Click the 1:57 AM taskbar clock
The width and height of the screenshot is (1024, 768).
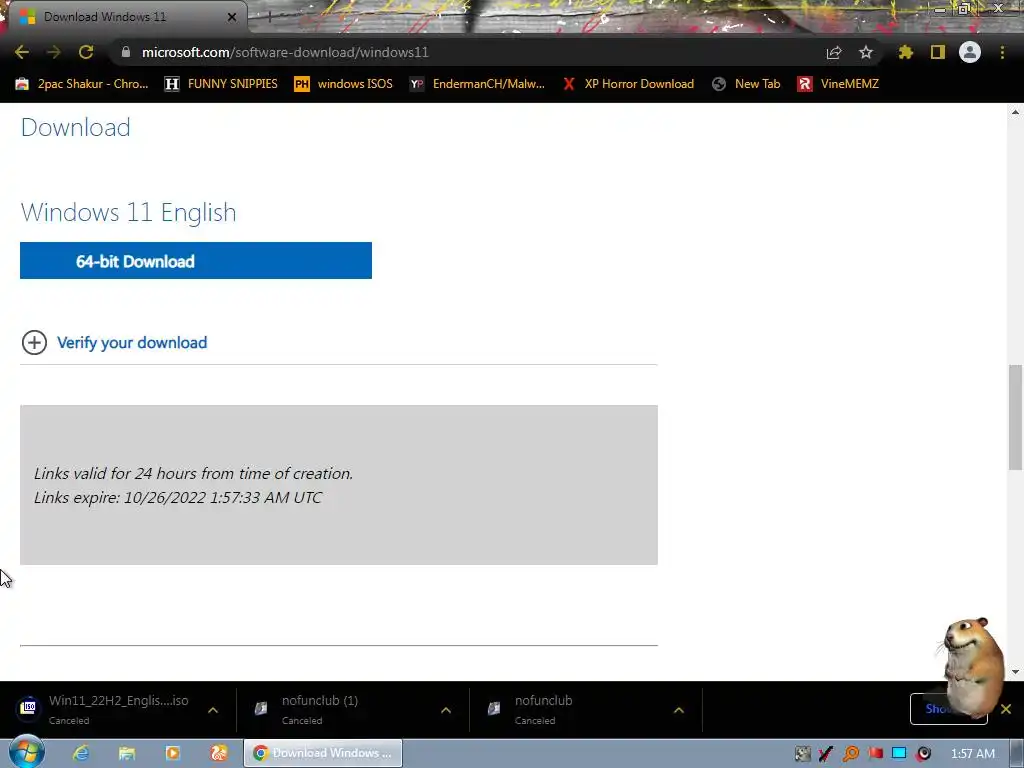tap(972, 754)
